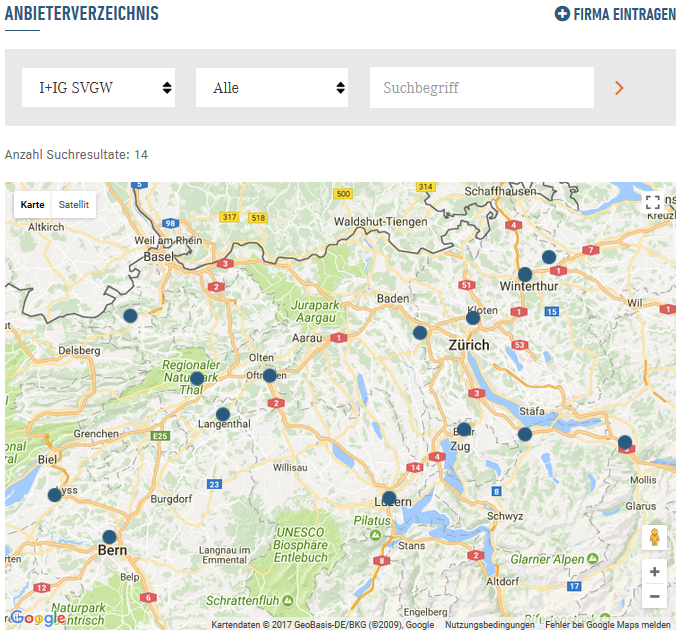Click the plus icon beside Firma Eintragen
Screen dimensions: 683x638
click(x=562, y=14)
